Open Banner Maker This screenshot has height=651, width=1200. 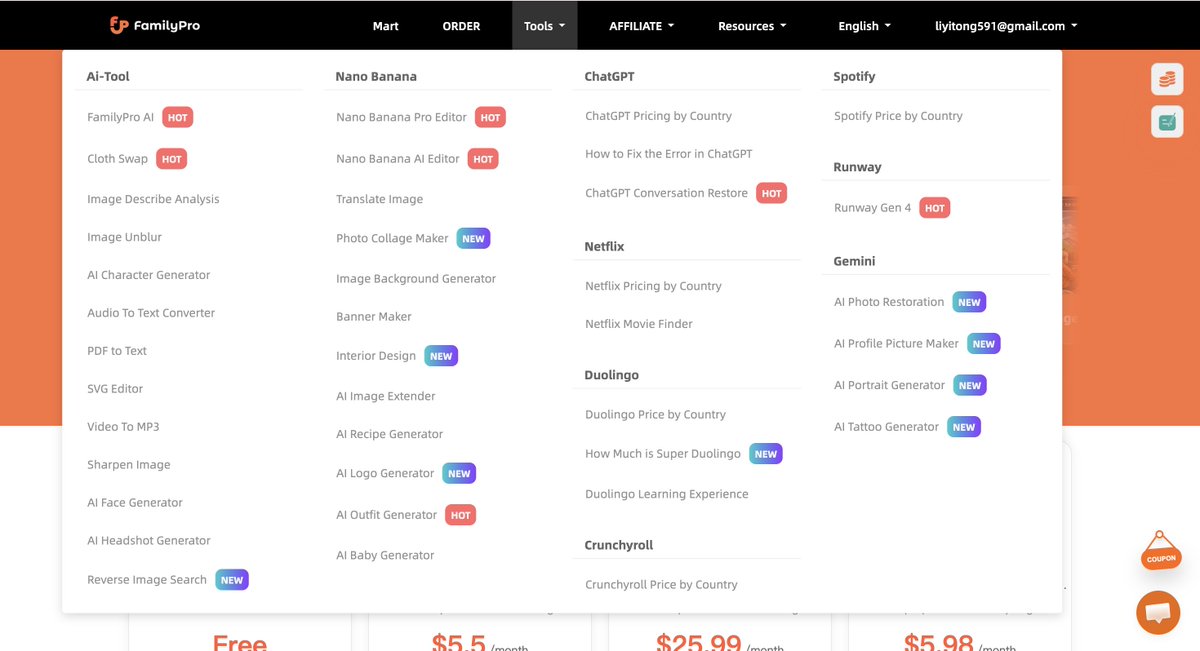pos(374,317)
